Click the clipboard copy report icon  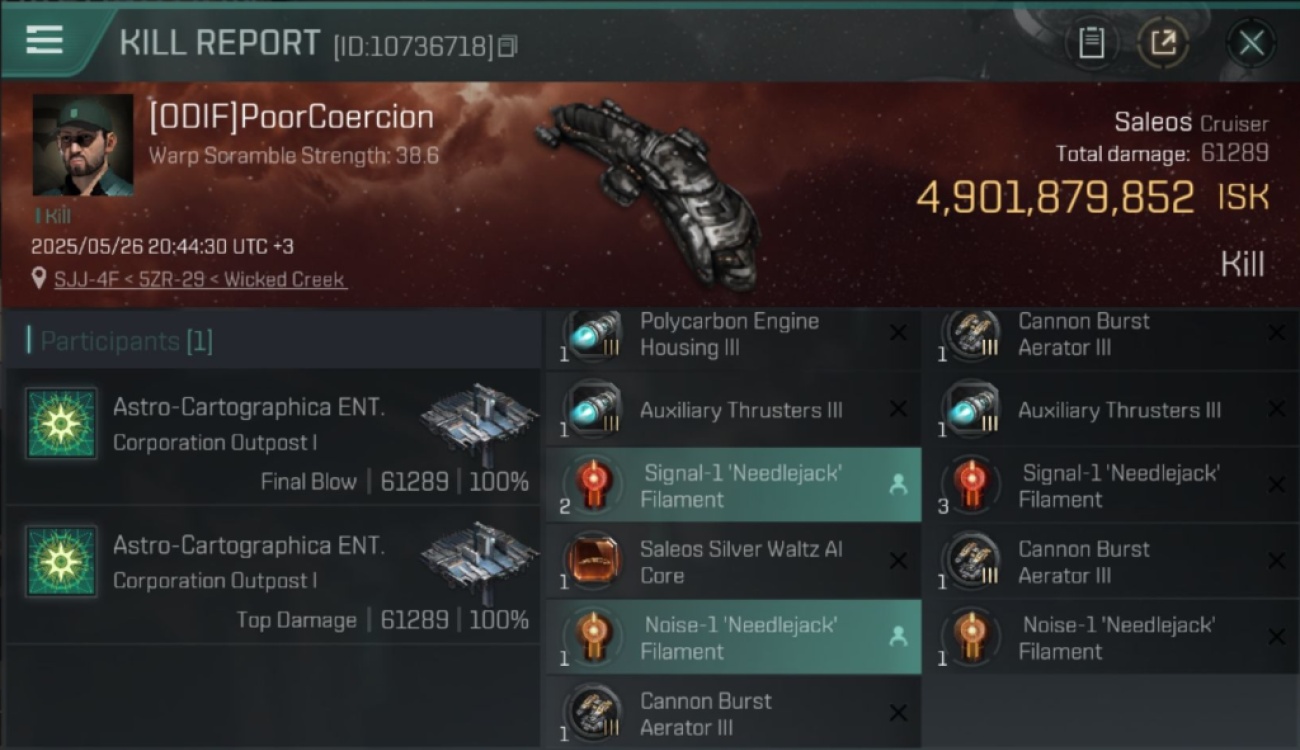[1092, 43]
